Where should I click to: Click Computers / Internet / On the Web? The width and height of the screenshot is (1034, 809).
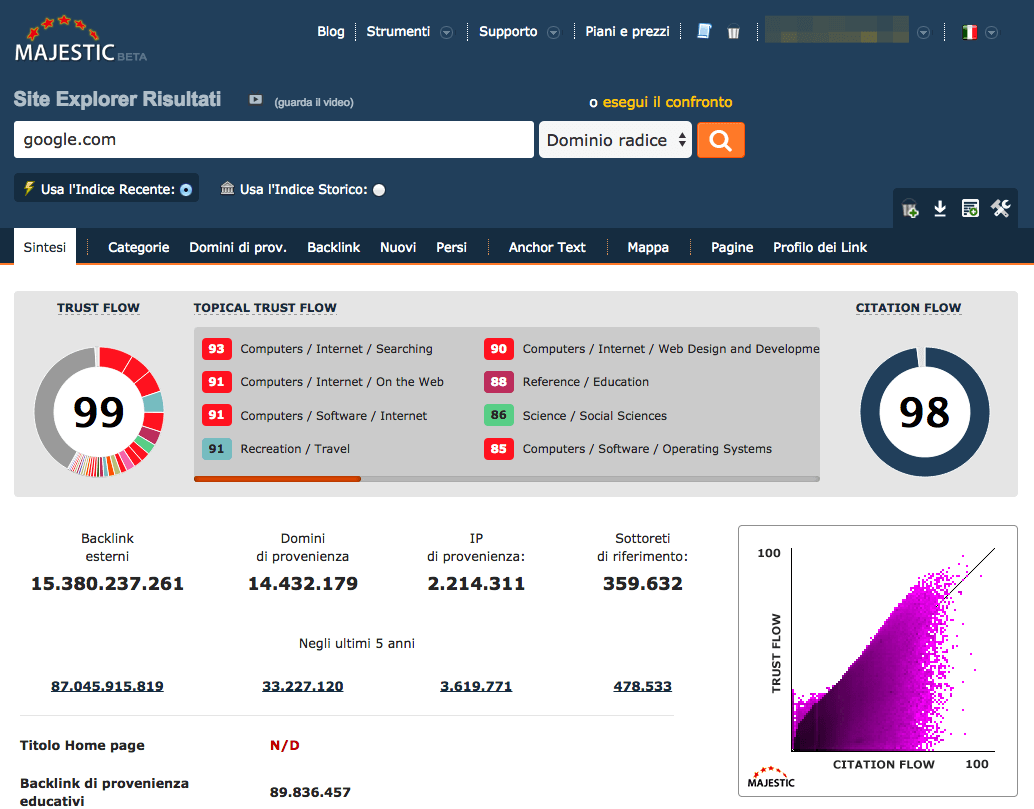click(342, 382)
